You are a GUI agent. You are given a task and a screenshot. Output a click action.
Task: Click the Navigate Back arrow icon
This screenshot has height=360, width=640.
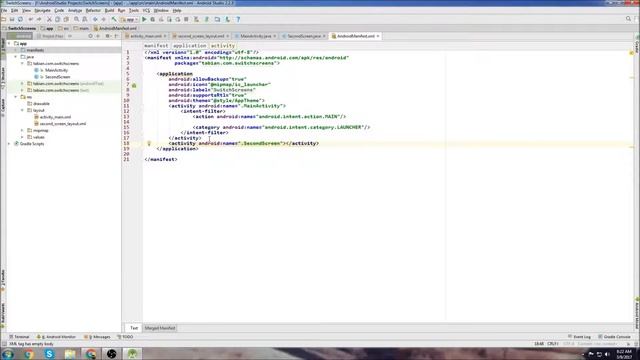95,19
